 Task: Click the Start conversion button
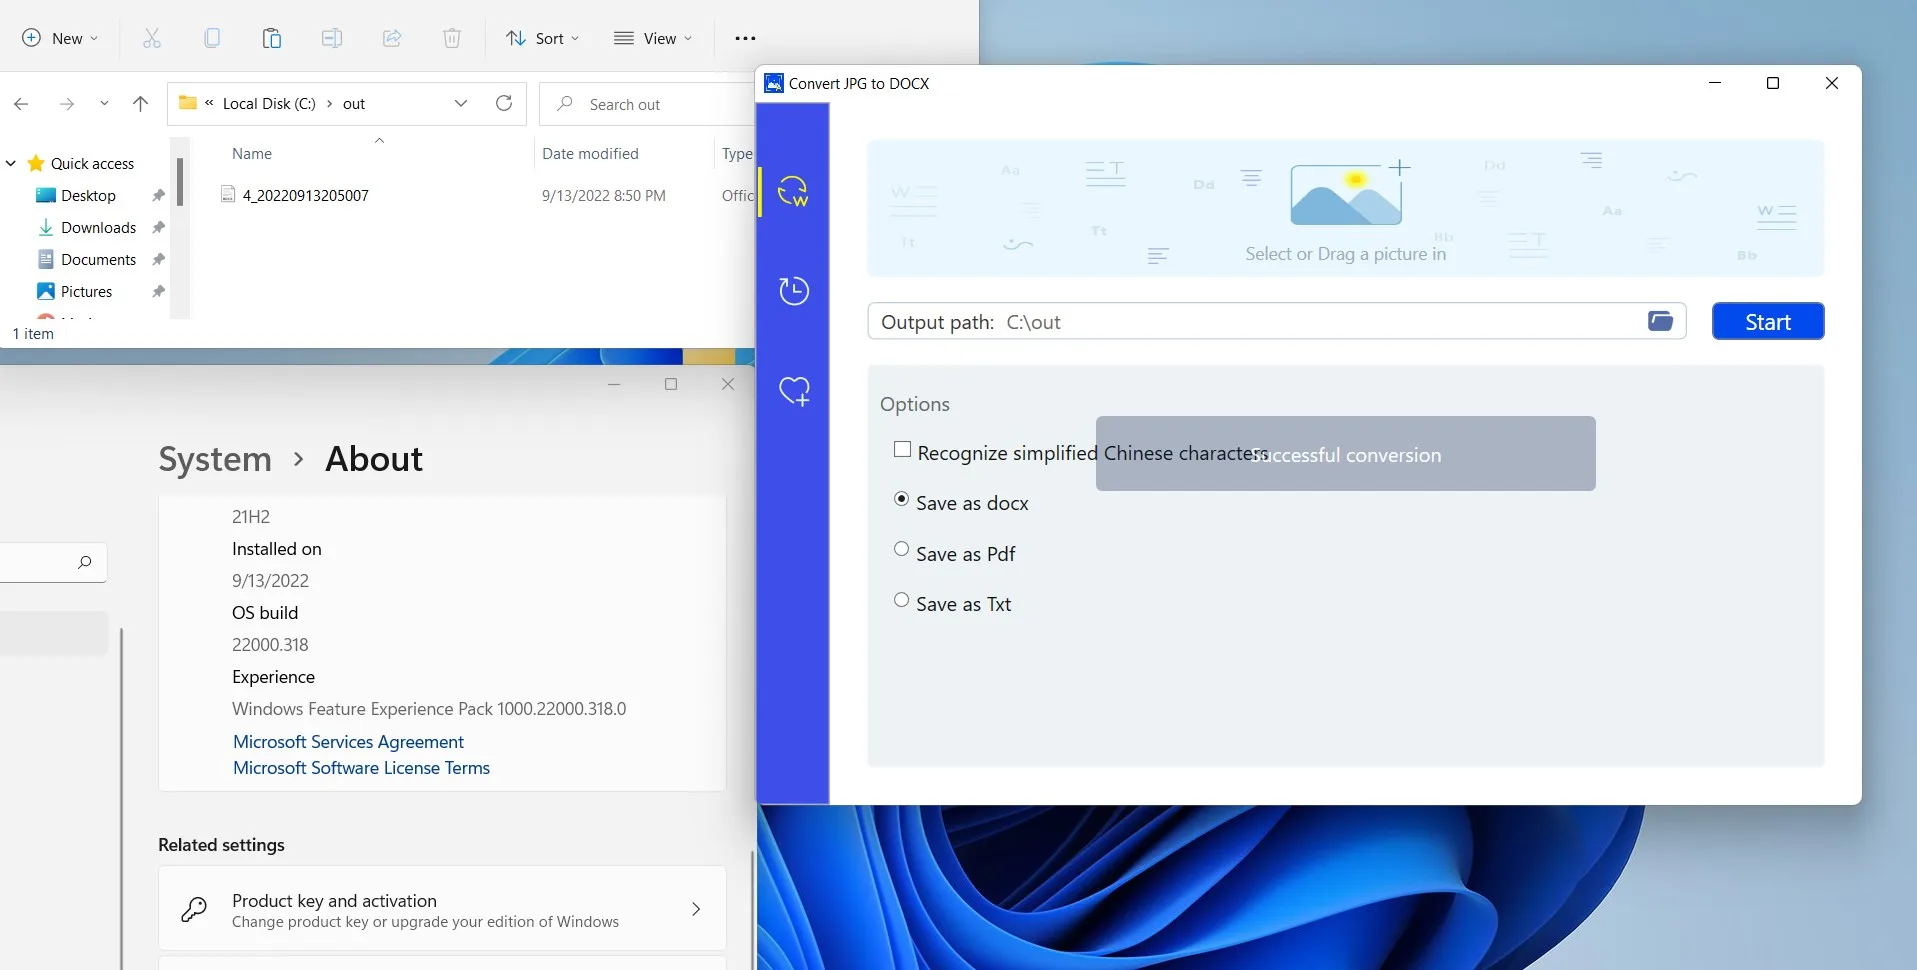click(x=1768, y=321)
